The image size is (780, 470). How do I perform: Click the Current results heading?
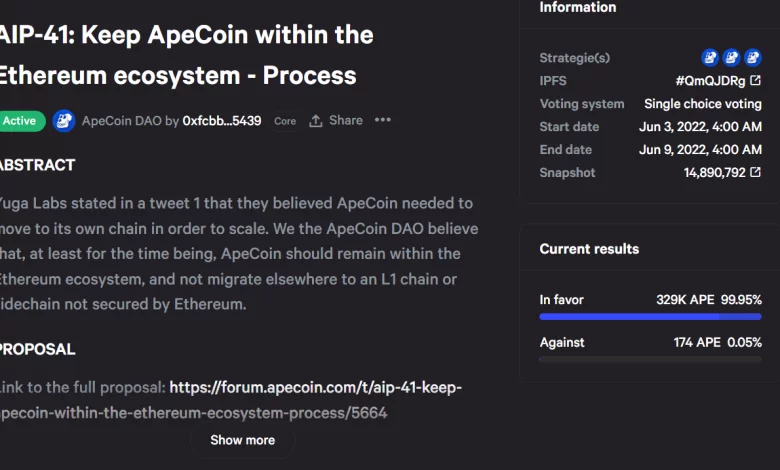(x=589, y=249)
